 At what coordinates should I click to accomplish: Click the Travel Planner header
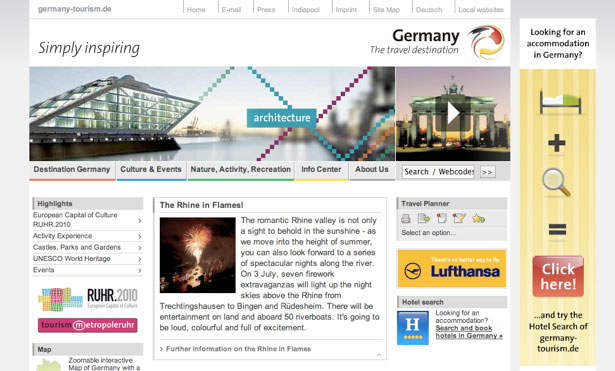coord(452,204)
